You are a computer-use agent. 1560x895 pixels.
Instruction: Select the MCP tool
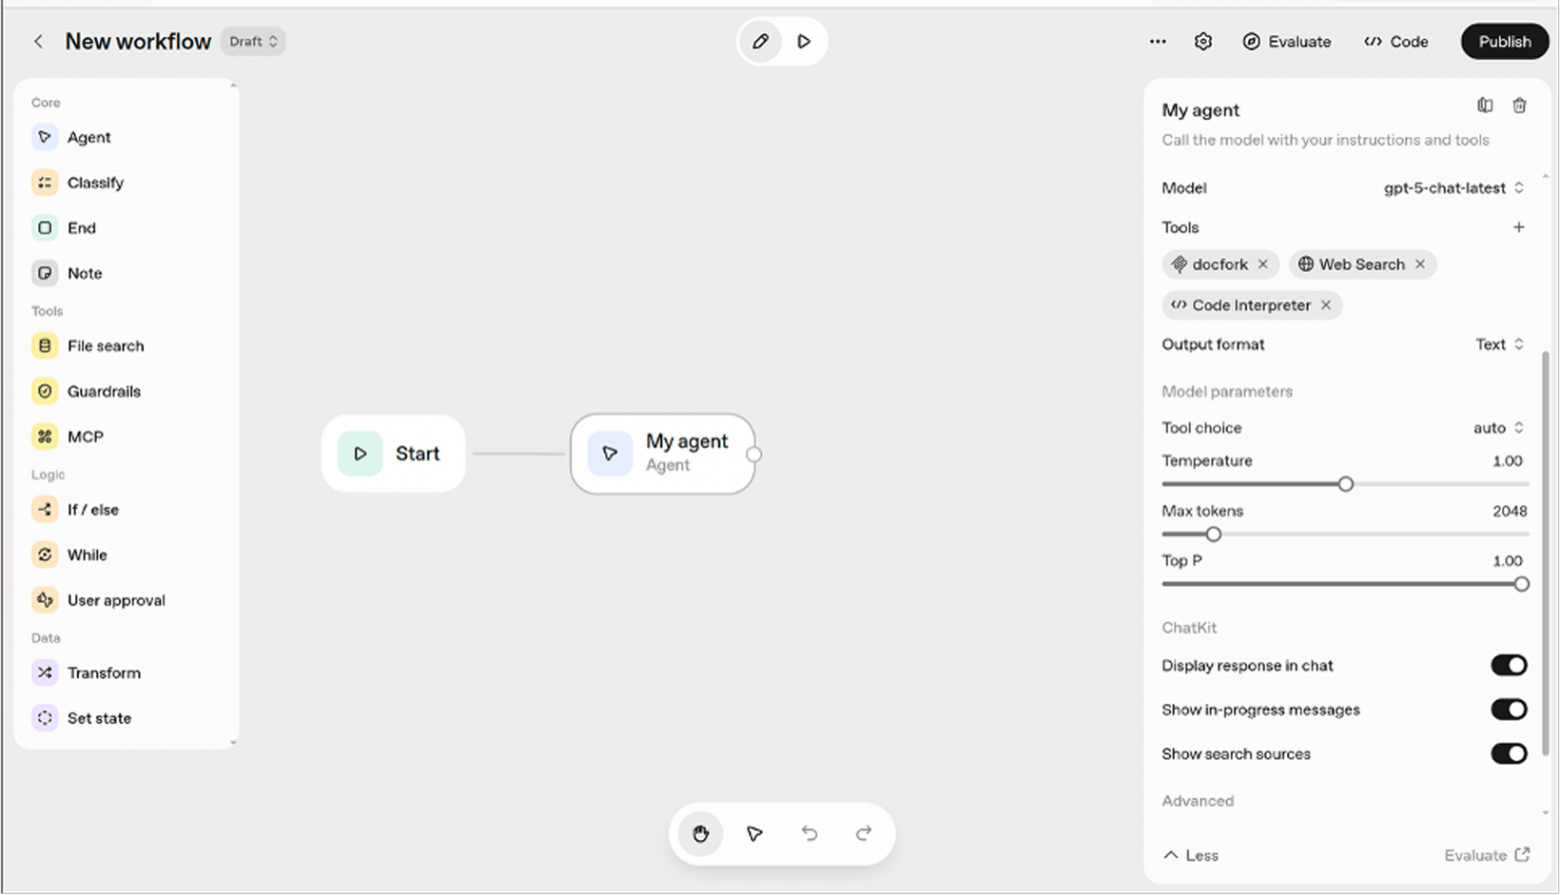pyautogui.click(x=85, y=436)
